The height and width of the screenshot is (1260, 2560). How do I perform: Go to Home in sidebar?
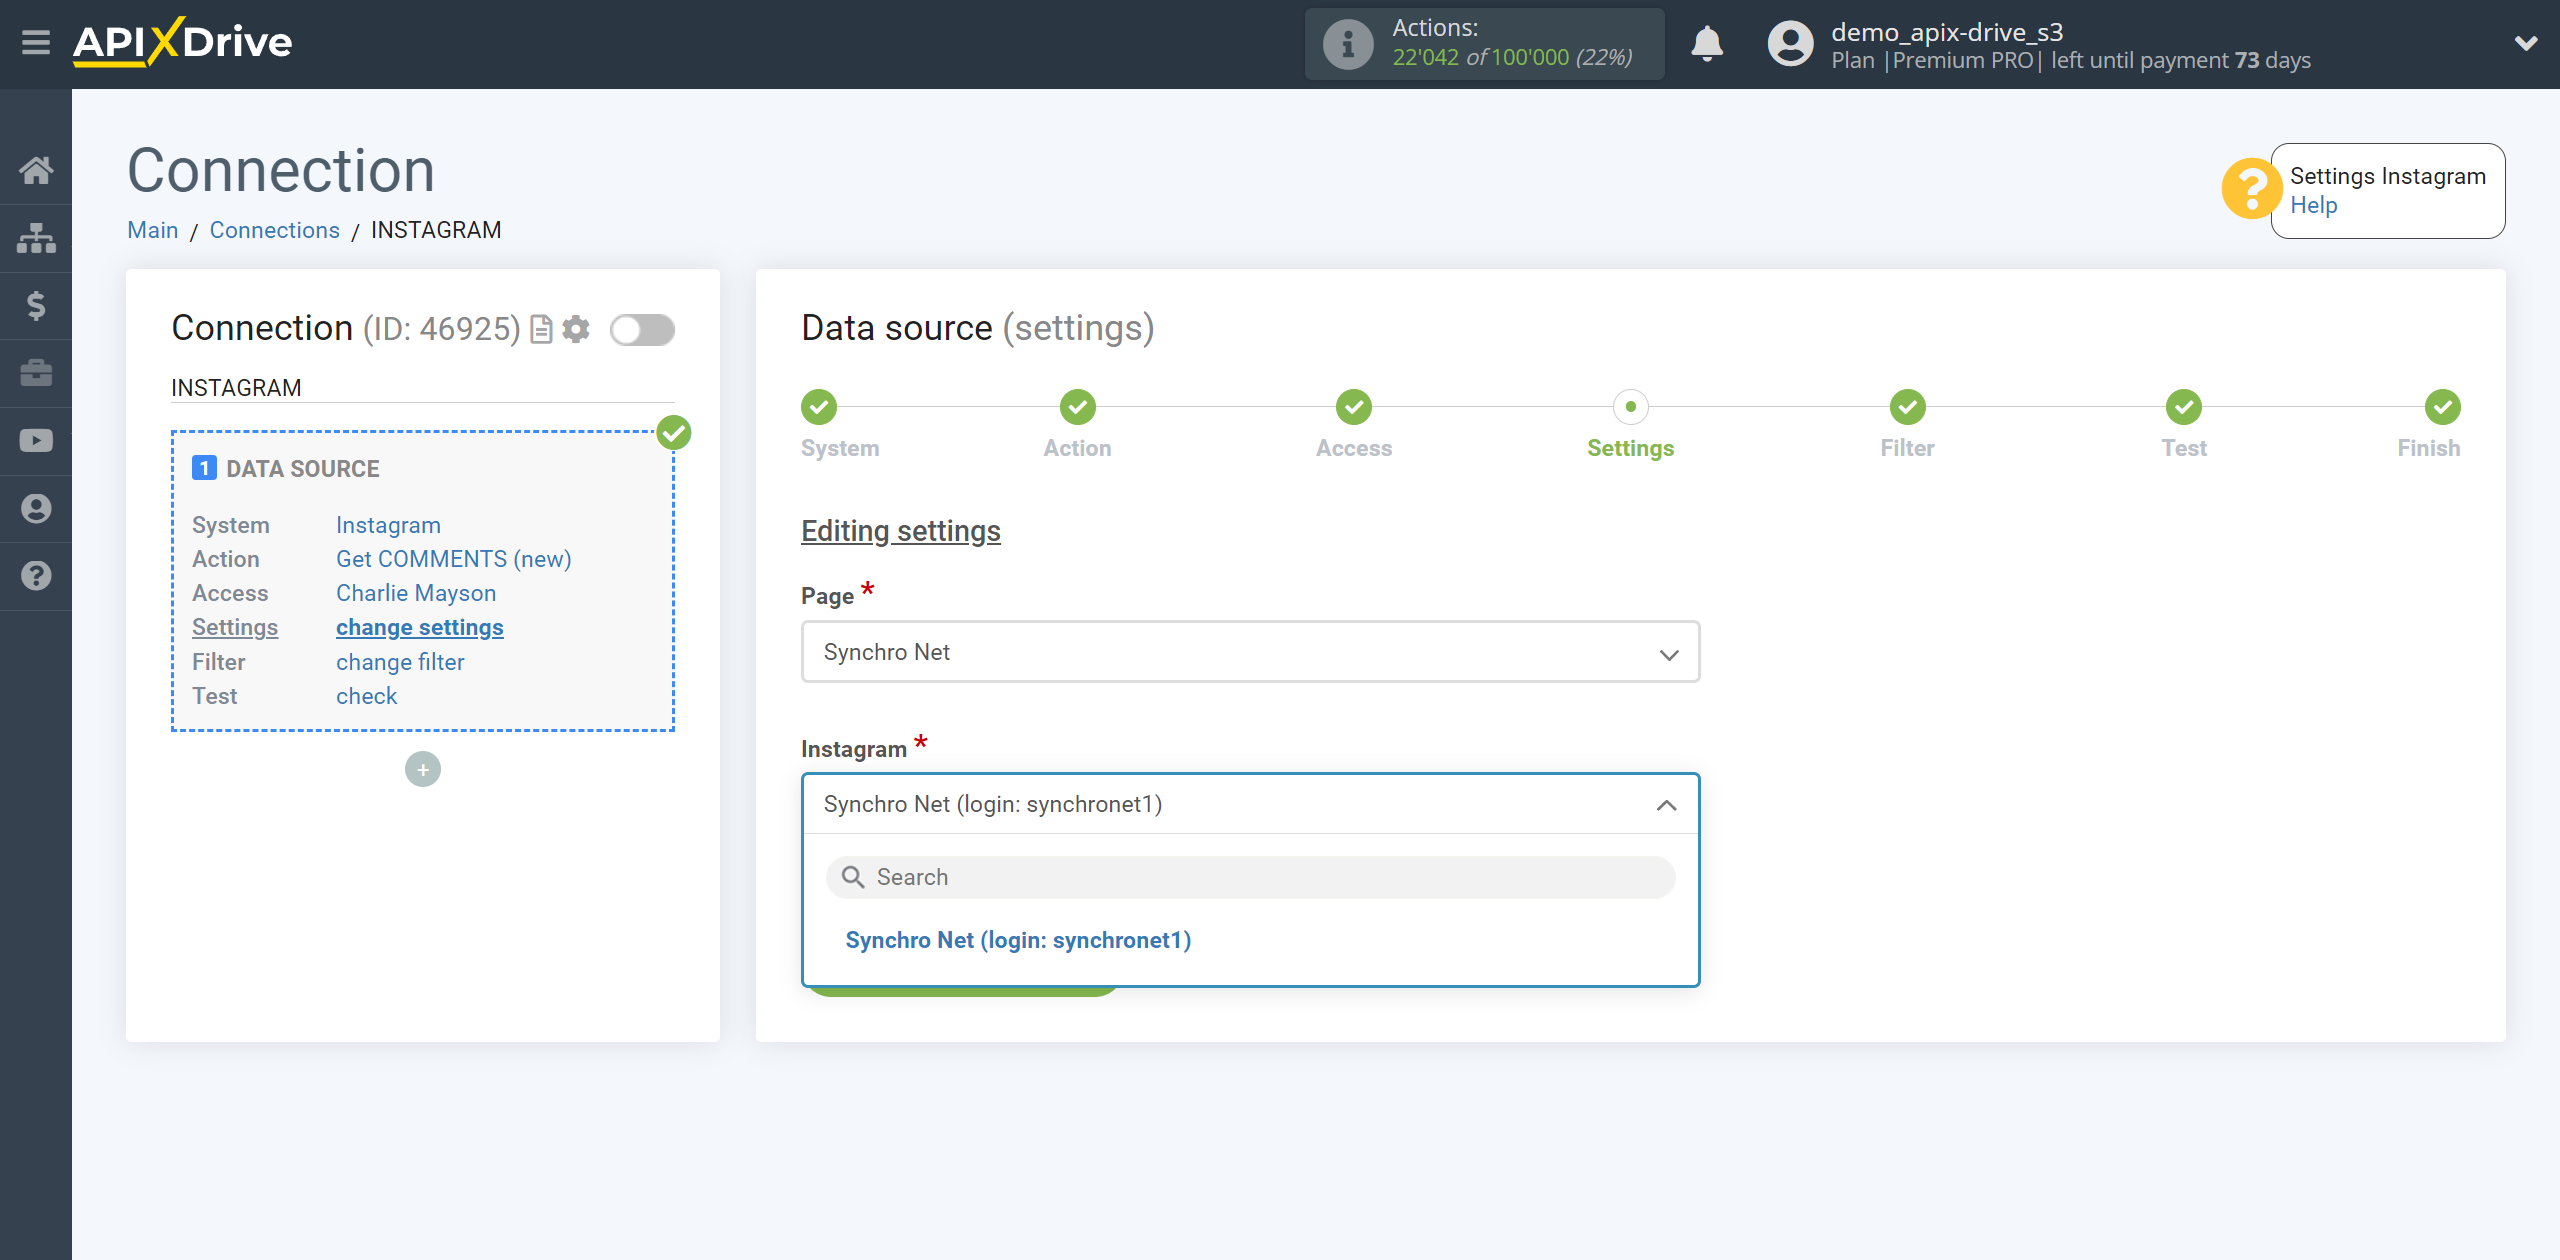(36, 170)
